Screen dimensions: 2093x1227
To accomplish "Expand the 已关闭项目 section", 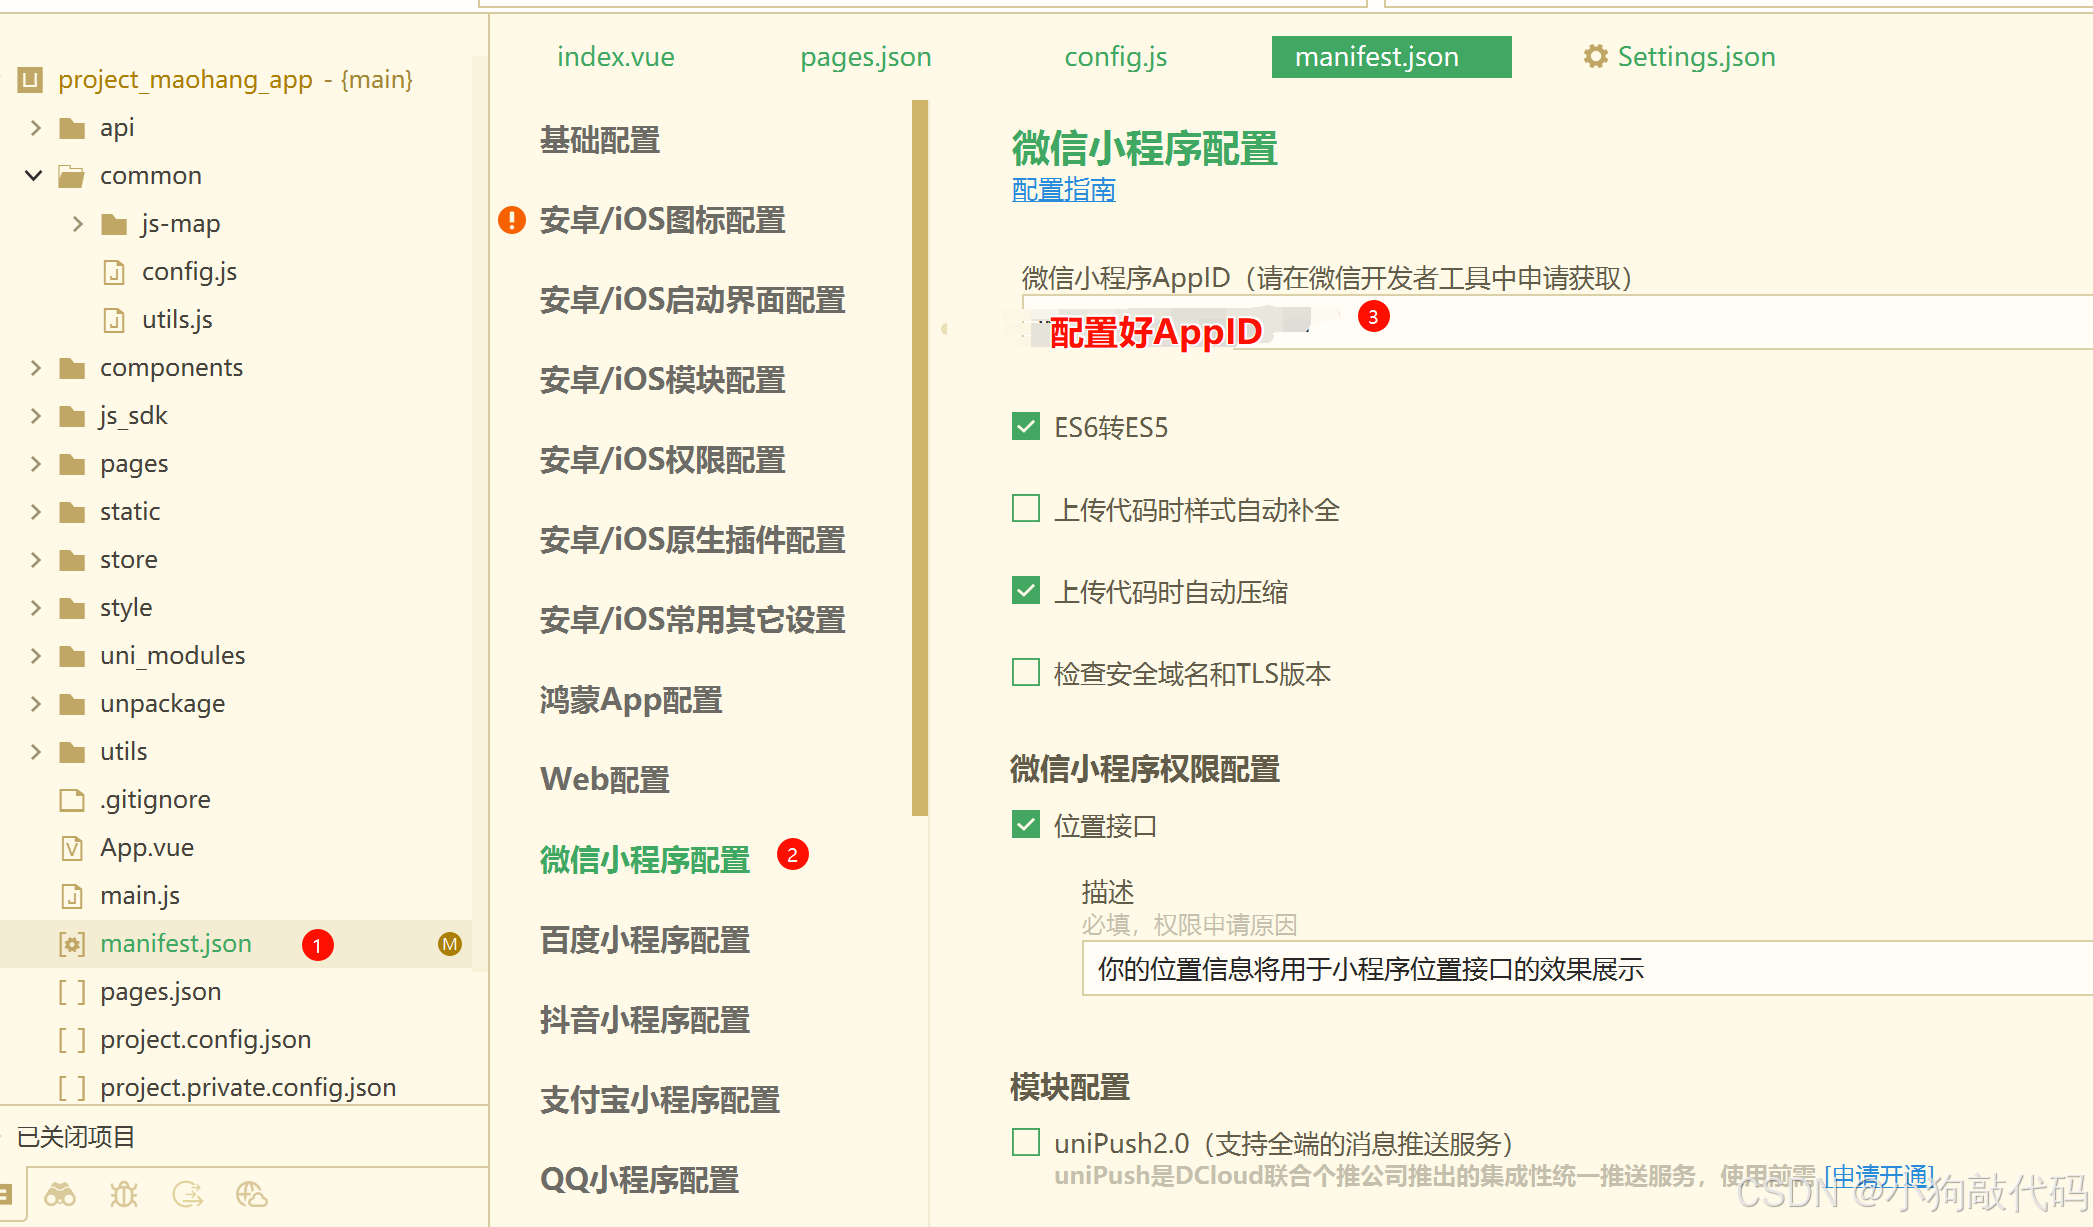I will (76, 1137).
